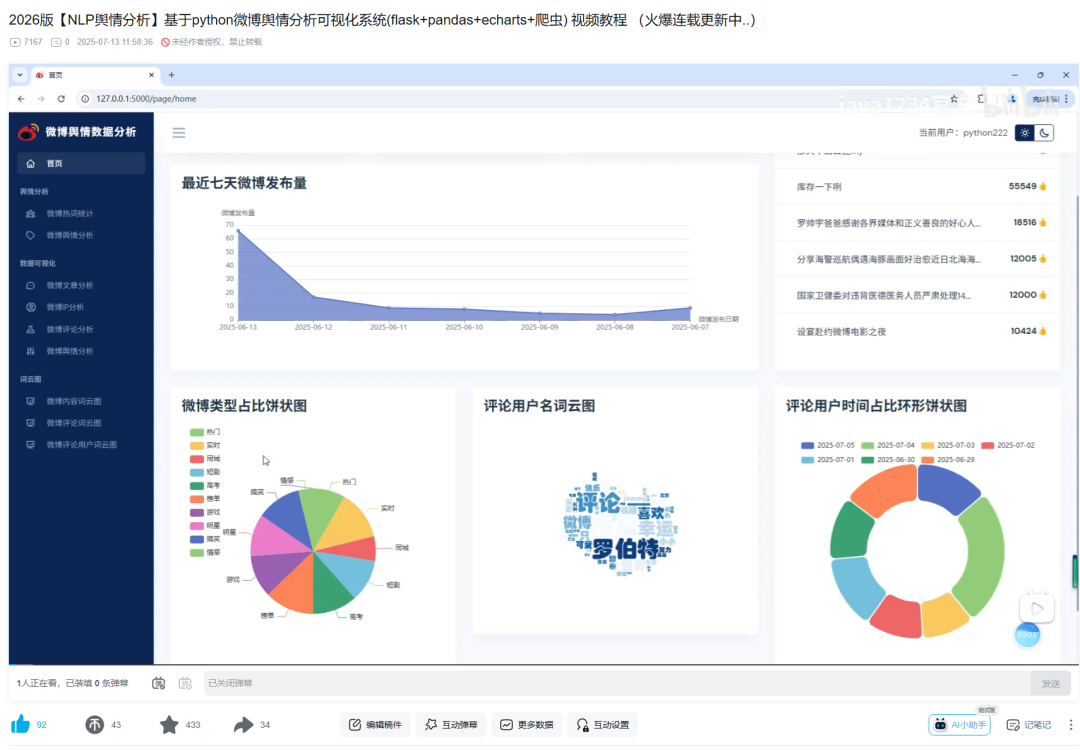The image size is (1080, 750).
Task: Click the thumbs-up icon beside 12005
Action: 1043,259
